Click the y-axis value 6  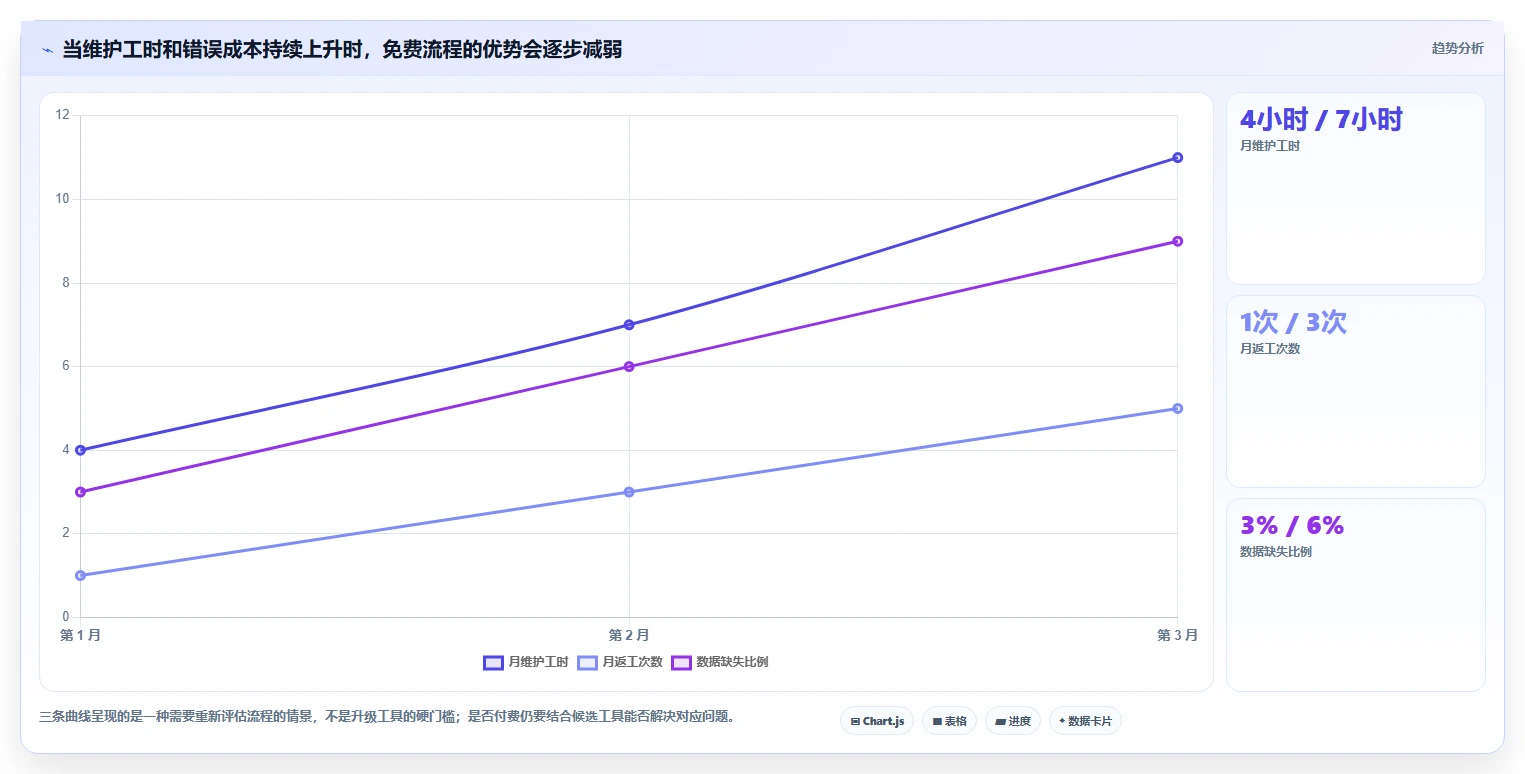tap(66, 366)
